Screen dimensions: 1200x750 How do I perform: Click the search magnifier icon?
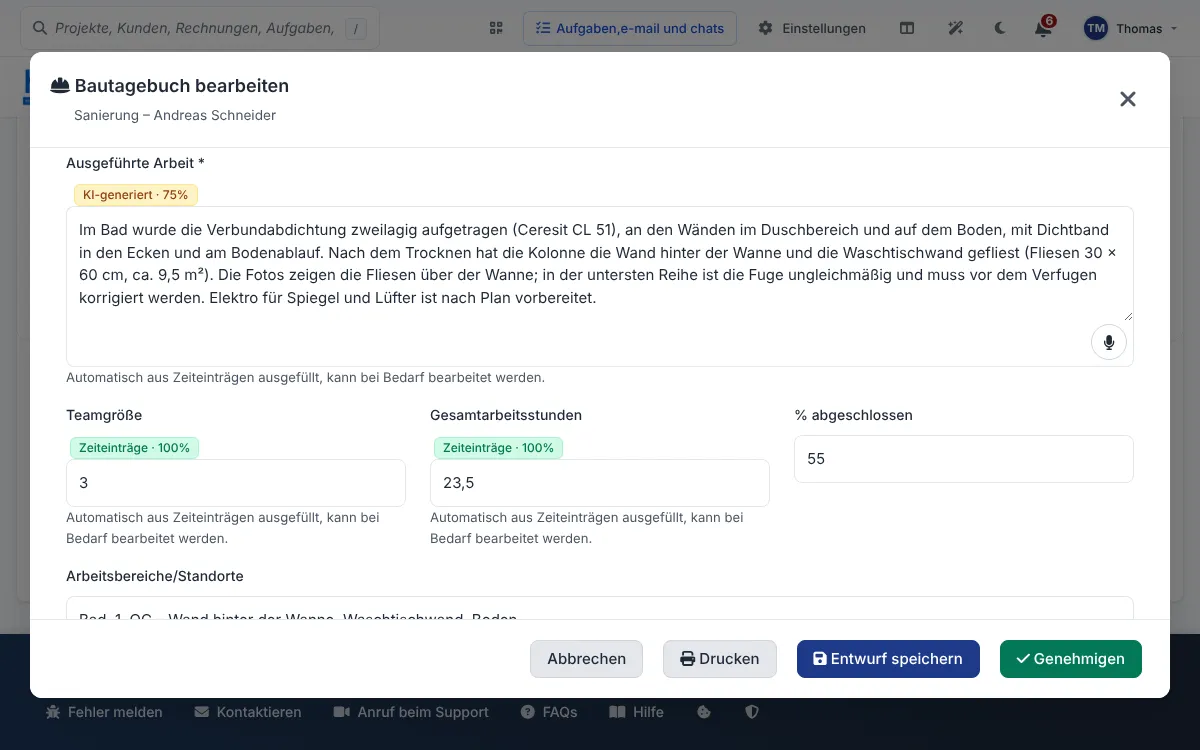click(40, 28)
